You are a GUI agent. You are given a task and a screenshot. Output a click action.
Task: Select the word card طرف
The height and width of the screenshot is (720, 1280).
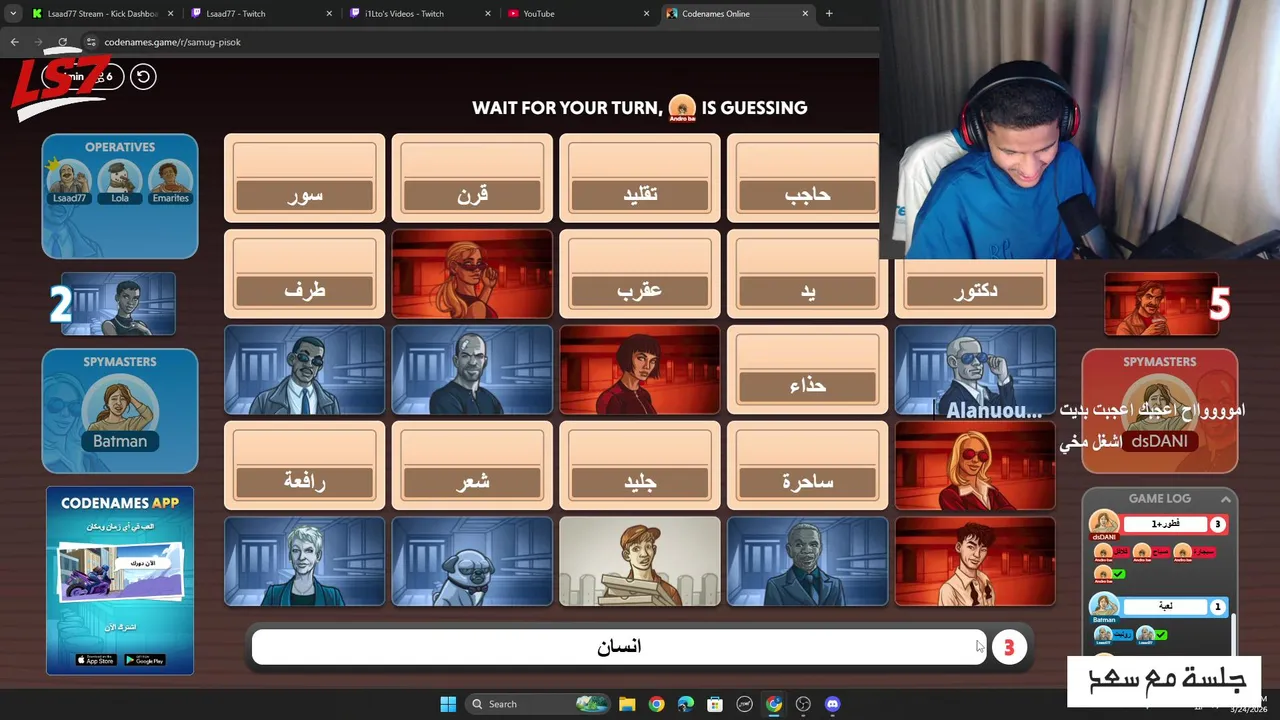pos(304,274)
